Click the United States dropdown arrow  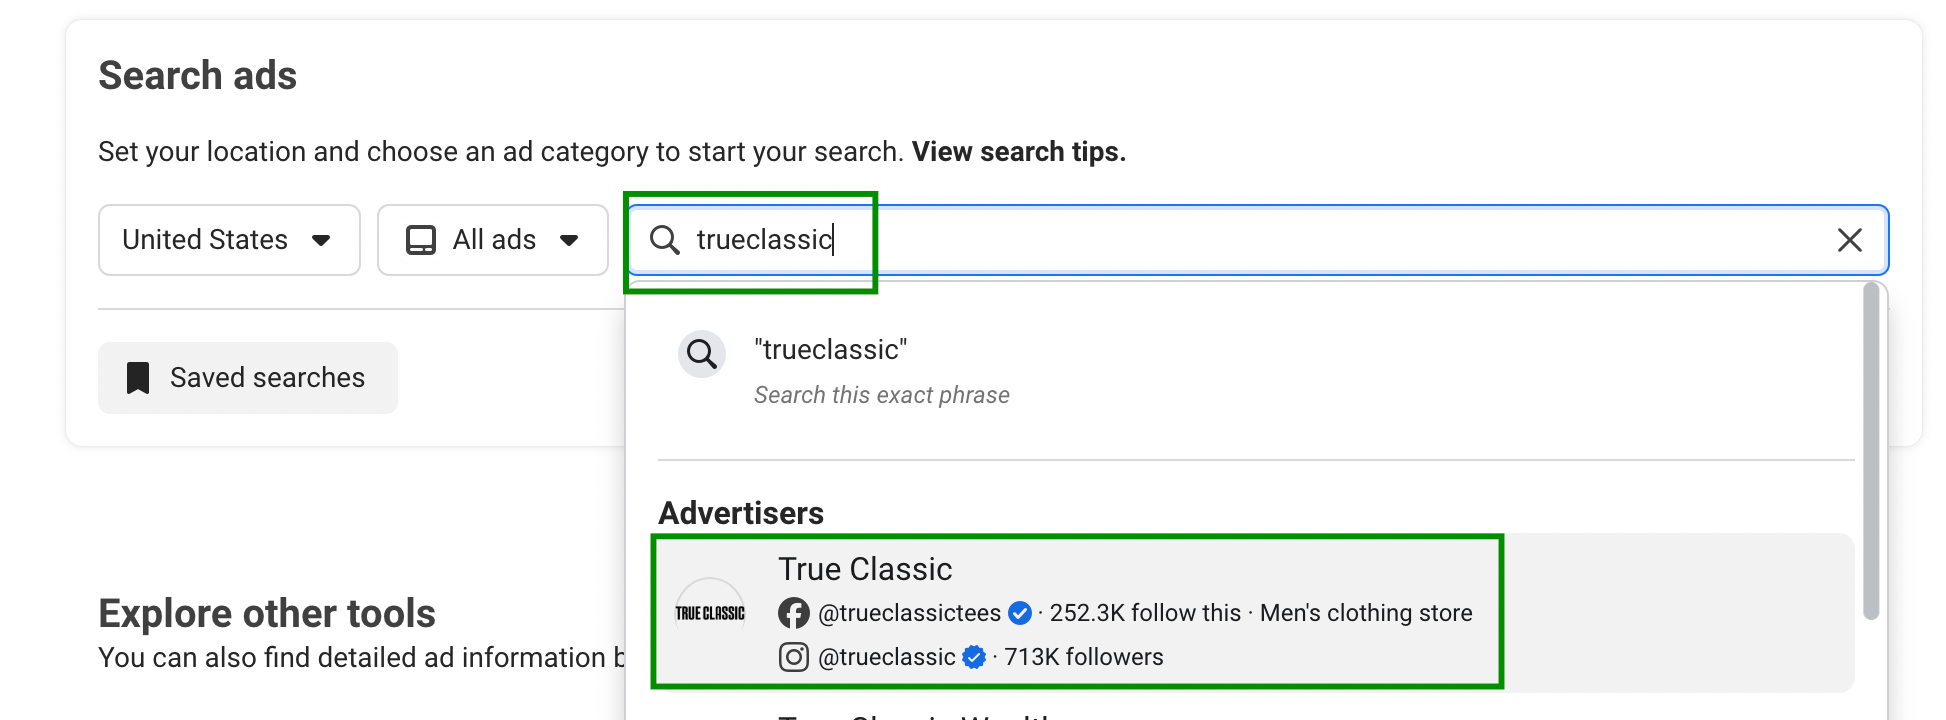click(x=321, y=240)
